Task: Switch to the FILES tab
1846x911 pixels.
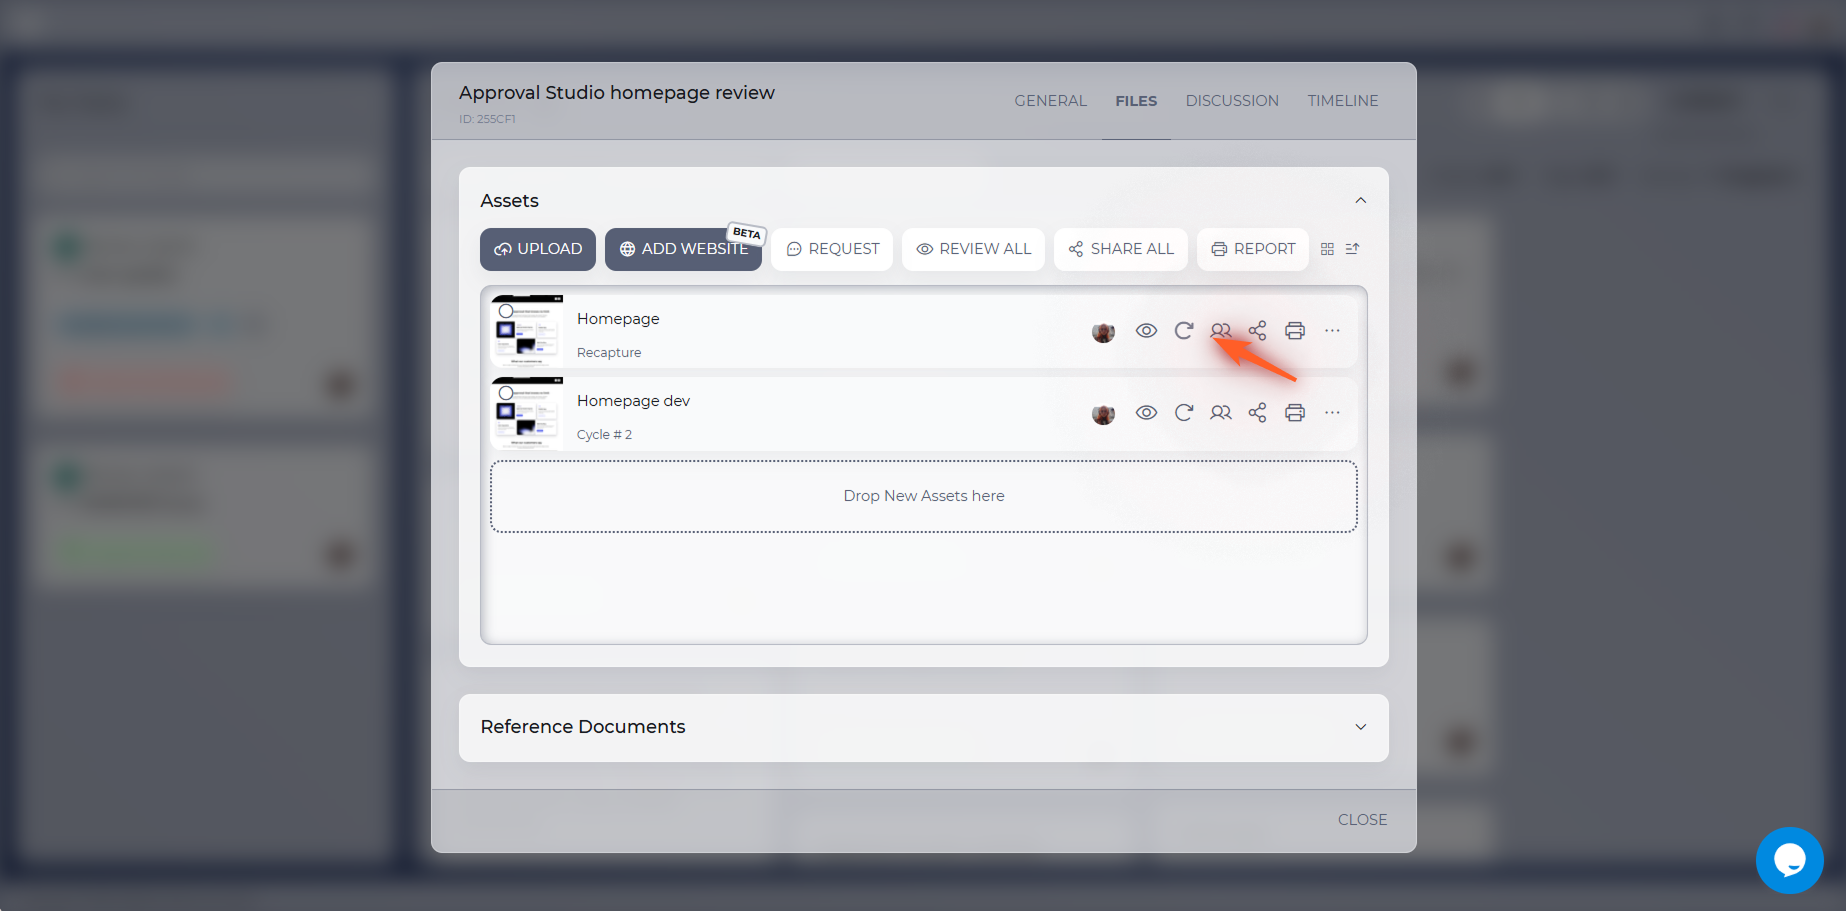Action: click(1136, 101)
